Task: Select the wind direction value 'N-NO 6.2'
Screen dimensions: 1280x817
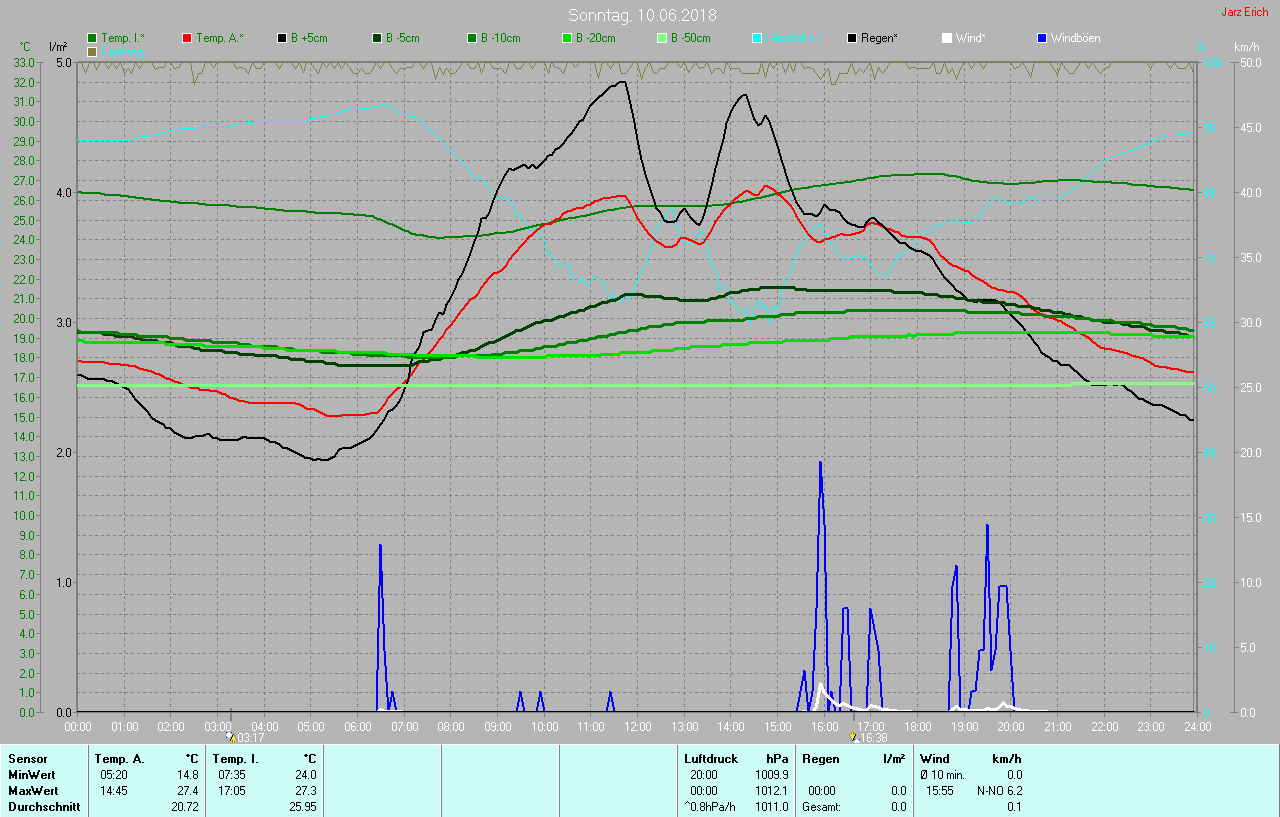Action: [999, 791]
